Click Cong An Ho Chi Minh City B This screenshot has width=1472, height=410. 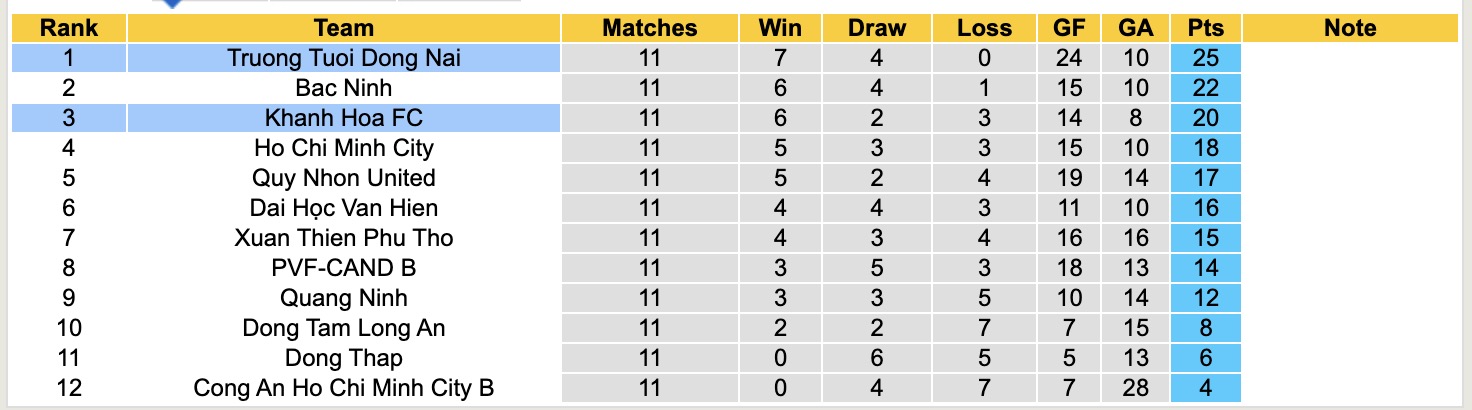(343, 388)
